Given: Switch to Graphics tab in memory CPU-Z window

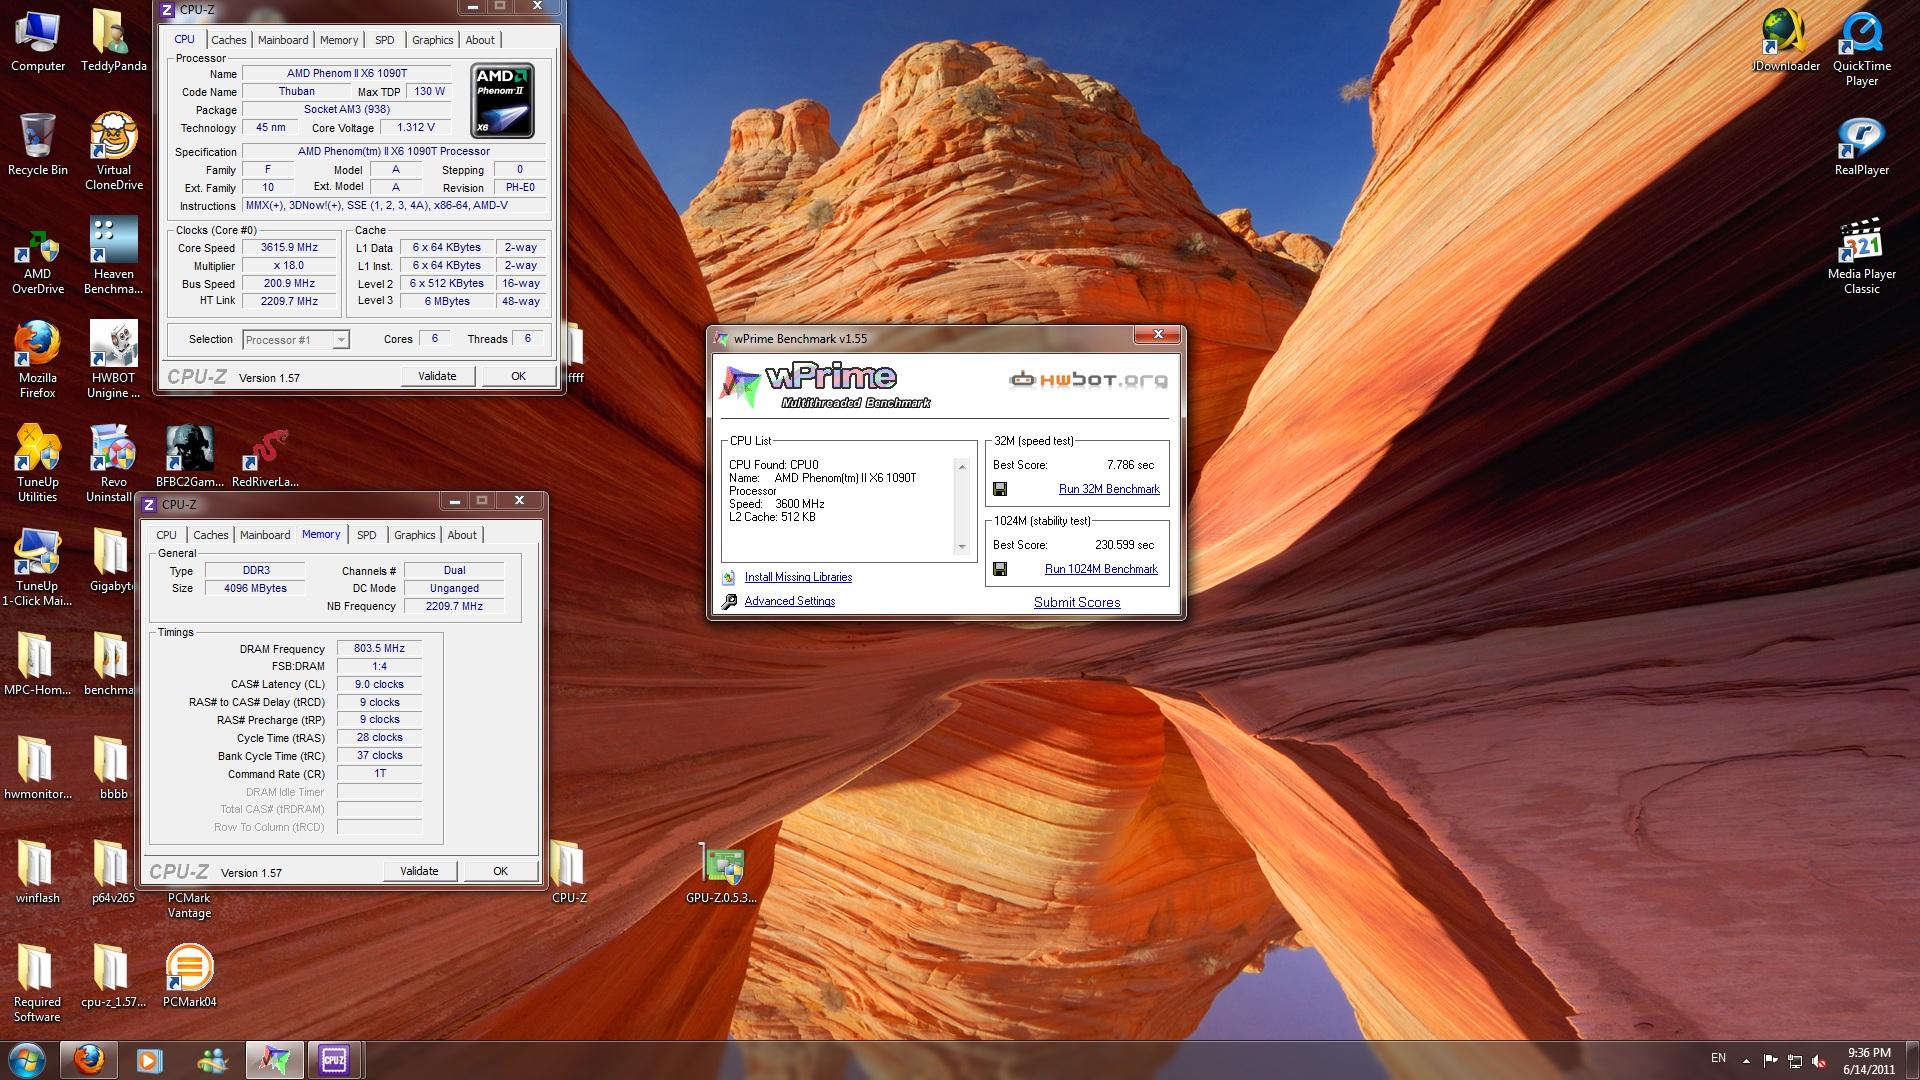Looking at the screenshot, I should 414,535.
